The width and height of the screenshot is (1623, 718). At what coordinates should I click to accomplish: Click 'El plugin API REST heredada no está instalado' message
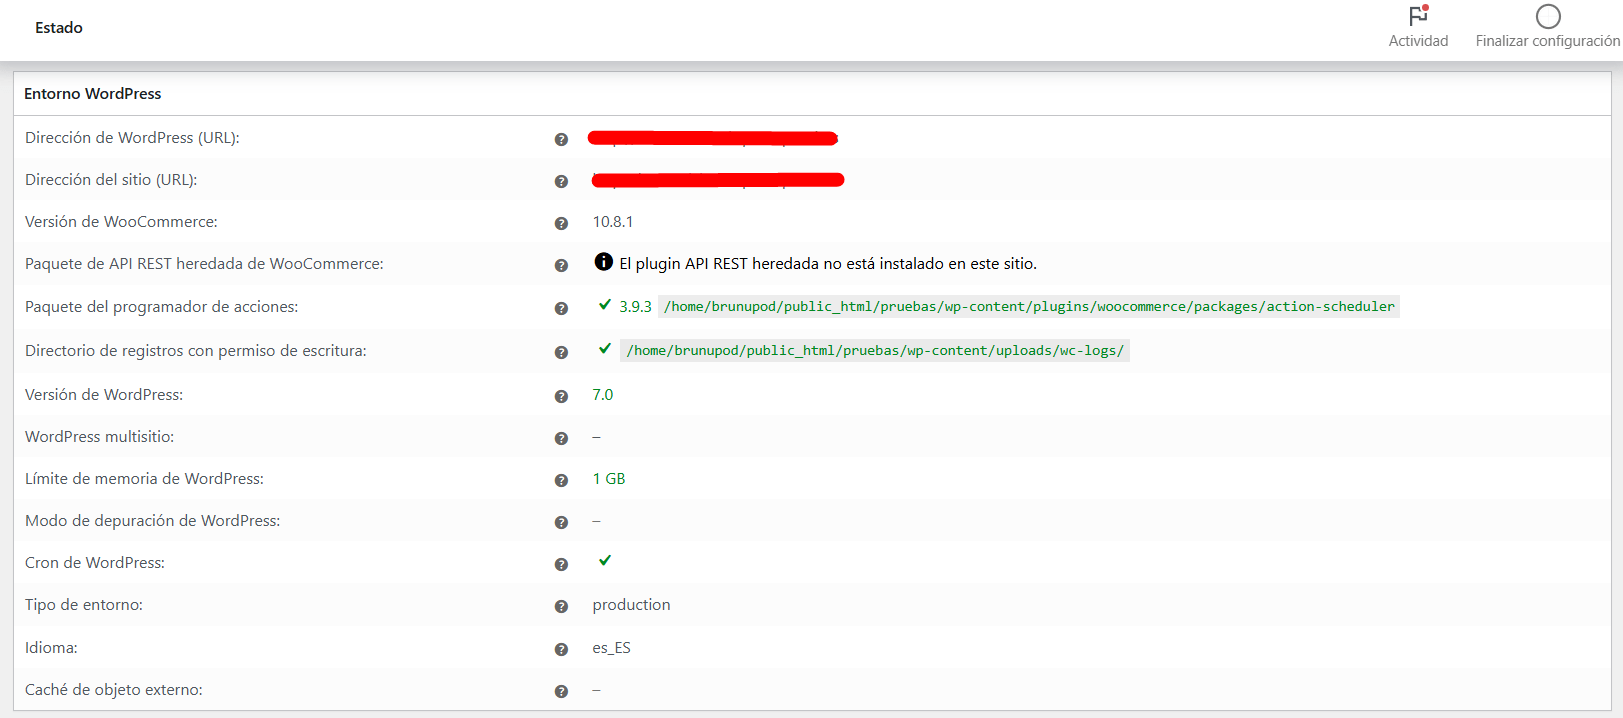pyautogui.click(x=828, y=264)
